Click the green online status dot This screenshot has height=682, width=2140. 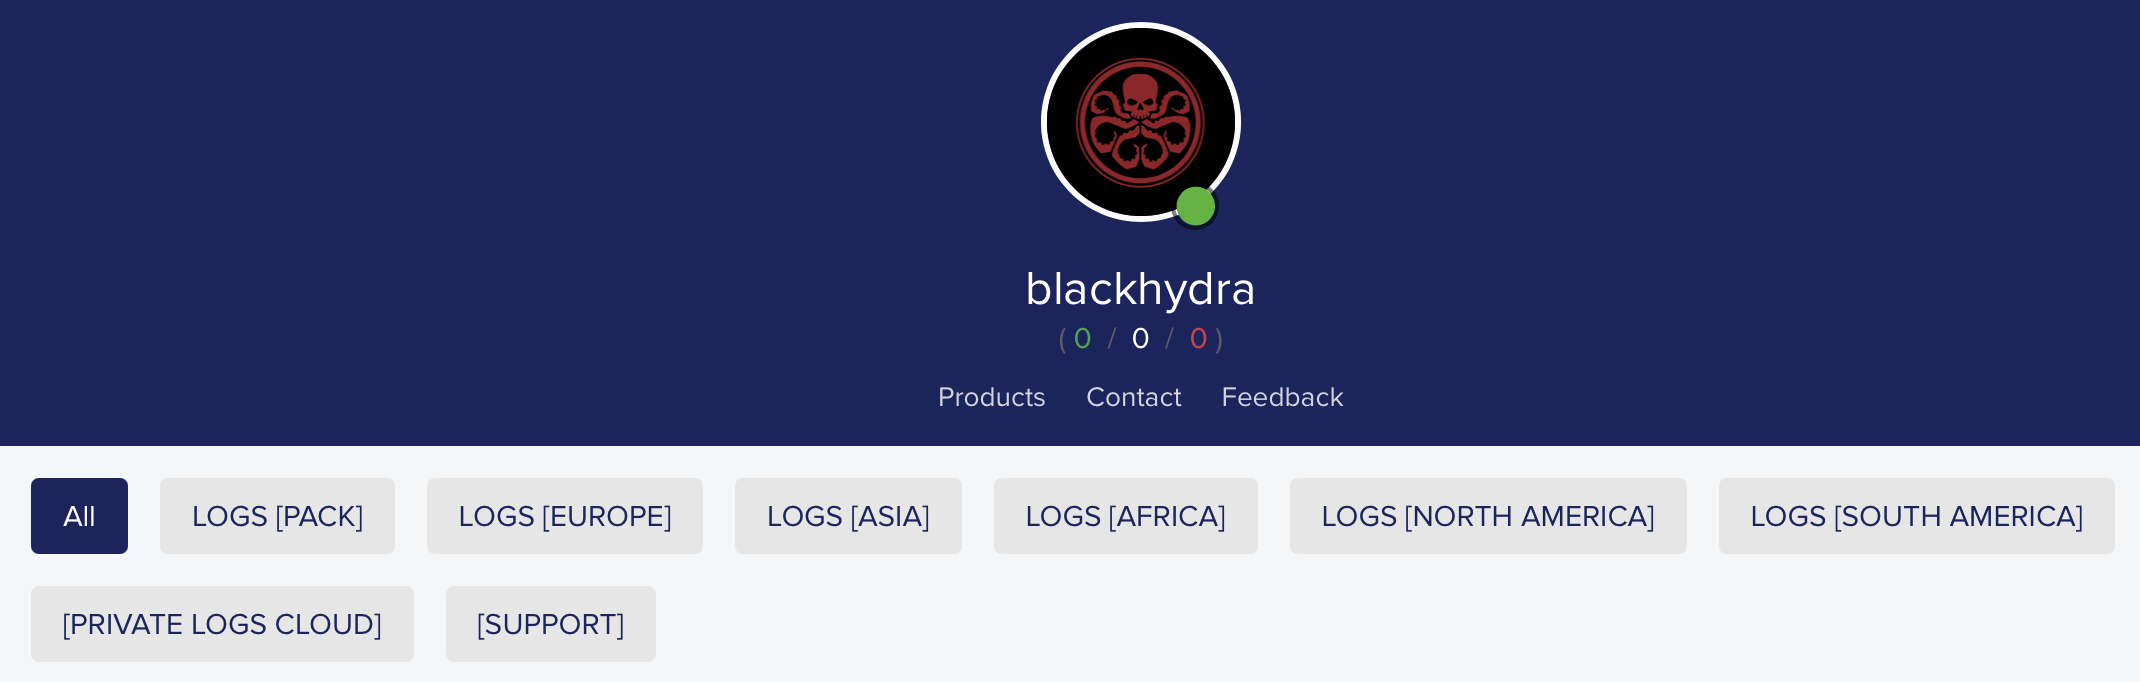pyautogui.click(x=1195, y=206)
